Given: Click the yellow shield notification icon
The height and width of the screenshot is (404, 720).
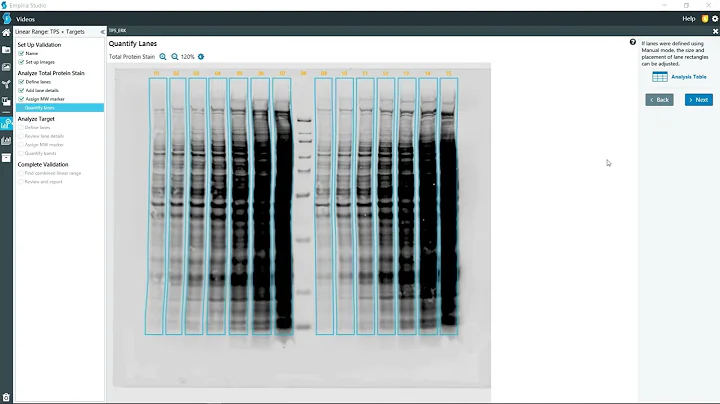Looking at the screenshot, I should tap(705, 19).
